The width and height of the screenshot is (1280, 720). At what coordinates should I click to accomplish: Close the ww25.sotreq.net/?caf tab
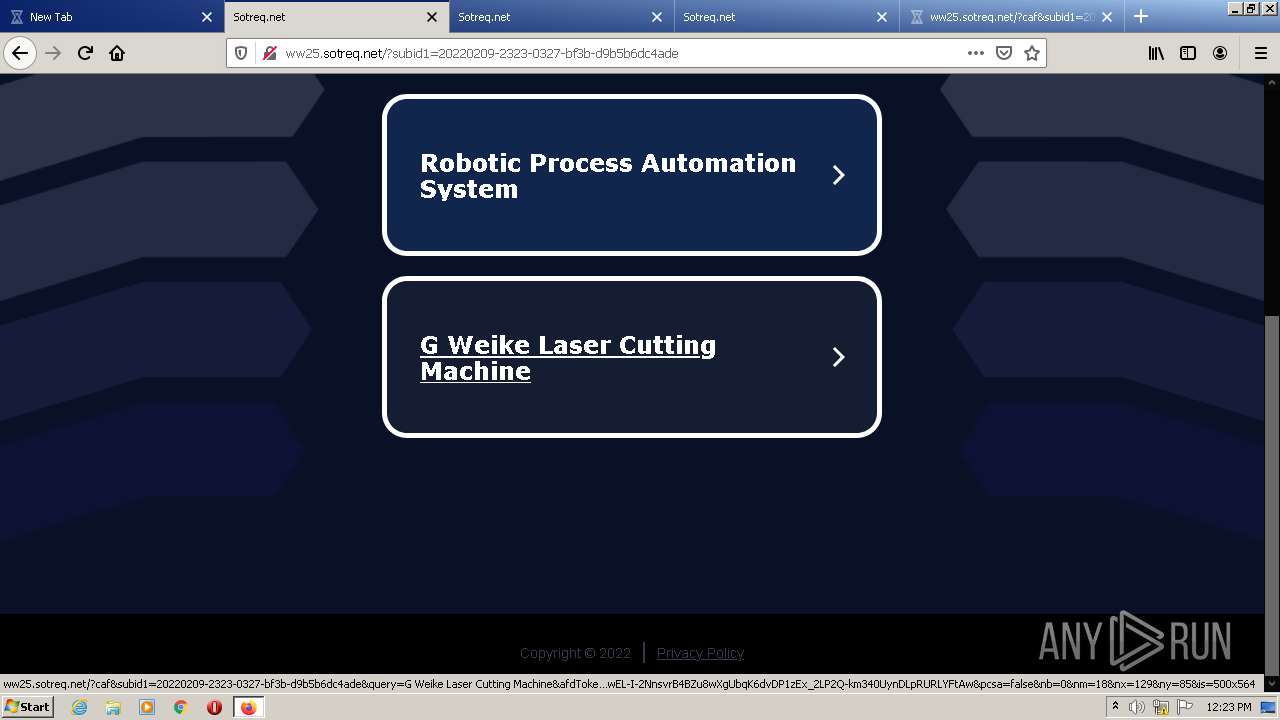[1107, 17]
